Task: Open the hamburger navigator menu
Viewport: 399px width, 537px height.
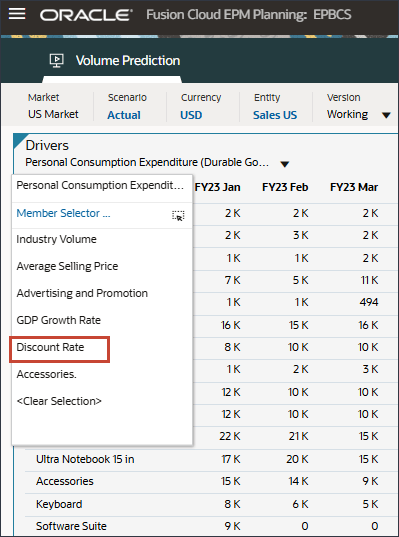Action: pos(17,14)
